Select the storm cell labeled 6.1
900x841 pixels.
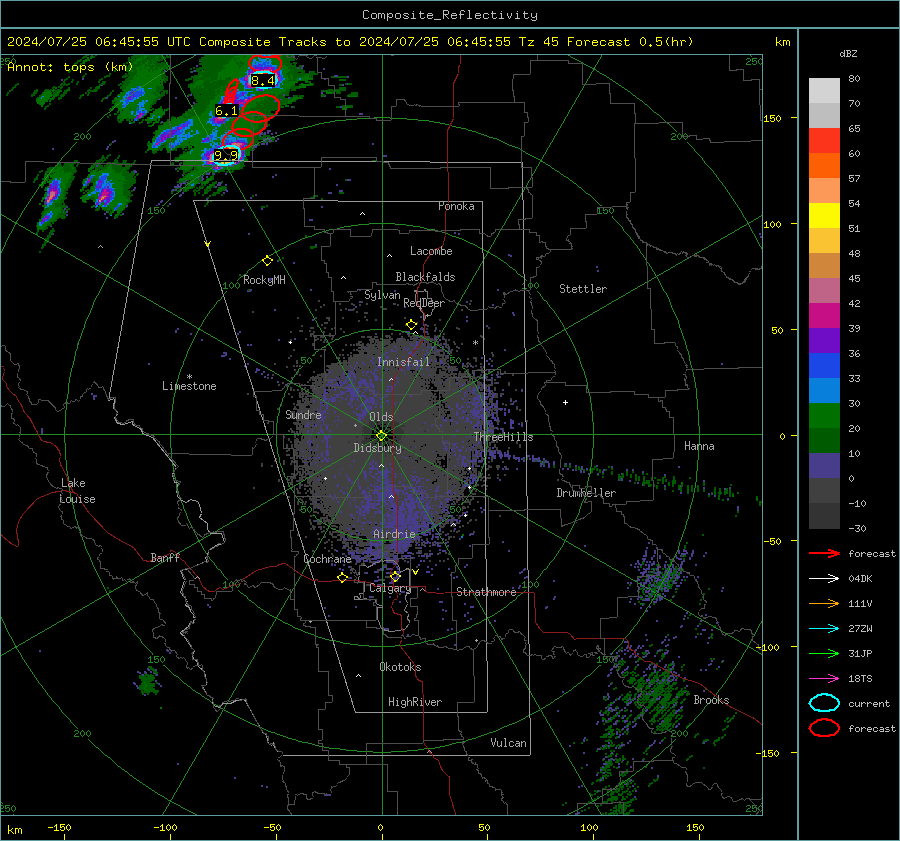226,111
